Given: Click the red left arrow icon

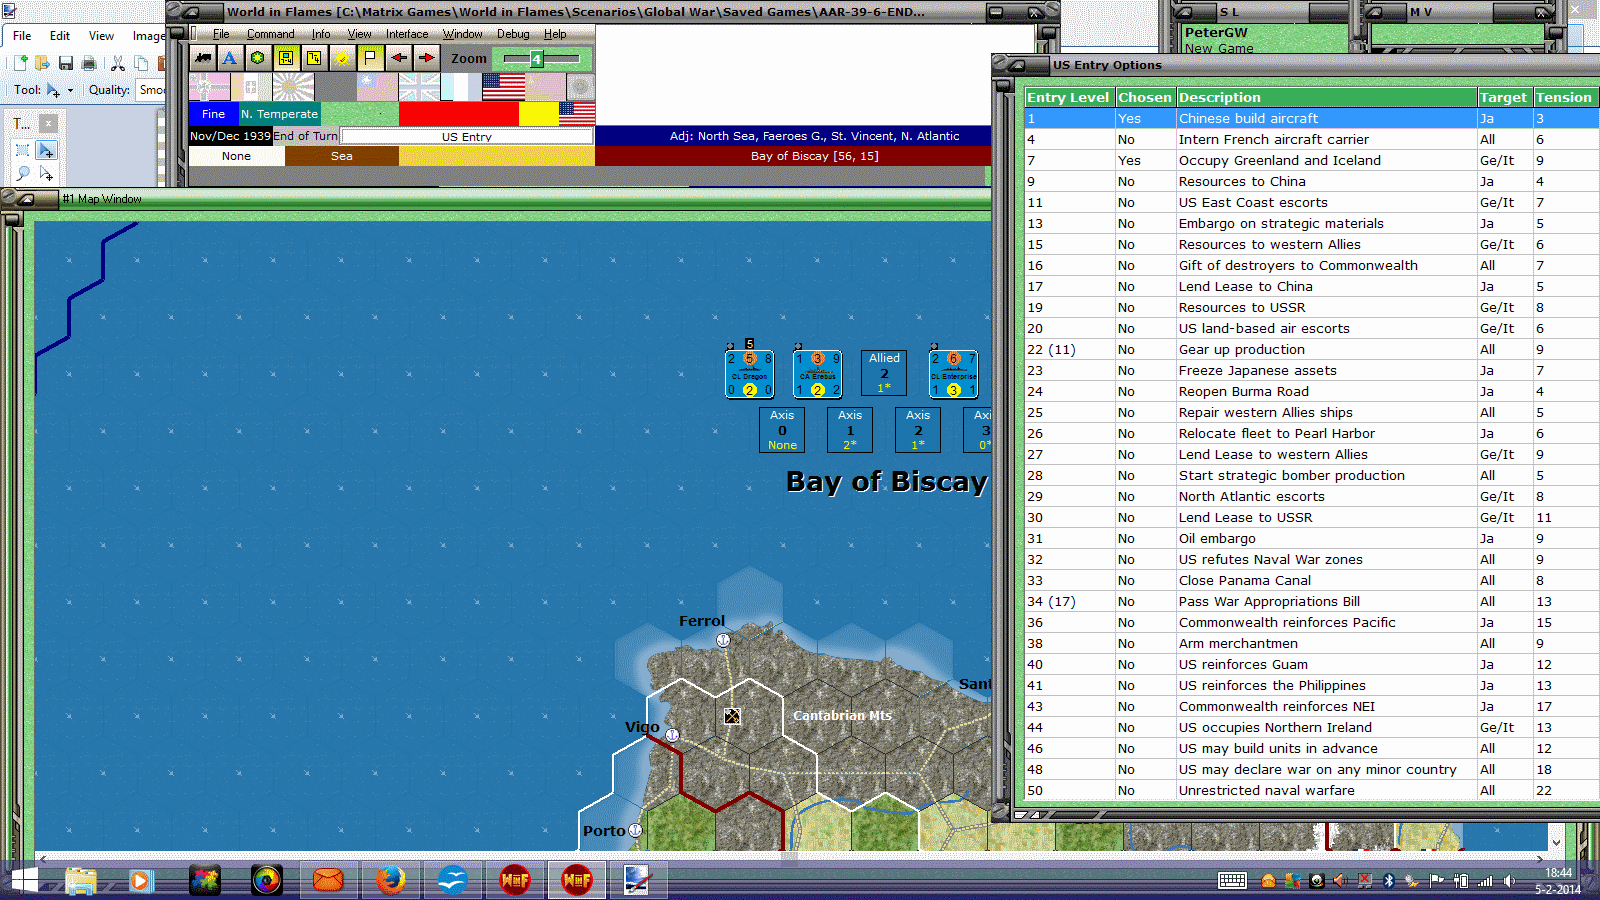Looking at the screenshot, I should tap(398, 58).
